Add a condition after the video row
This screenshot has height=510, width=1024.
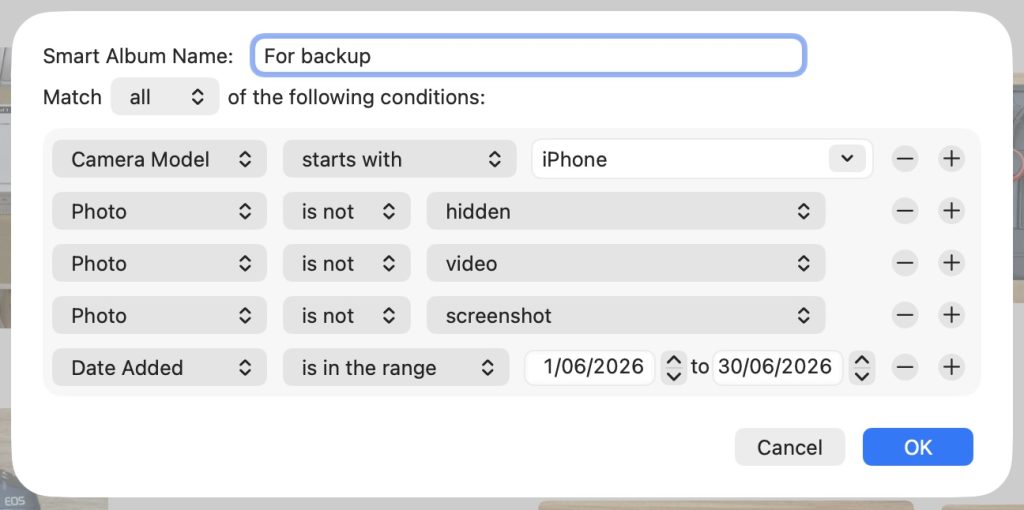[x=952, y=263]
